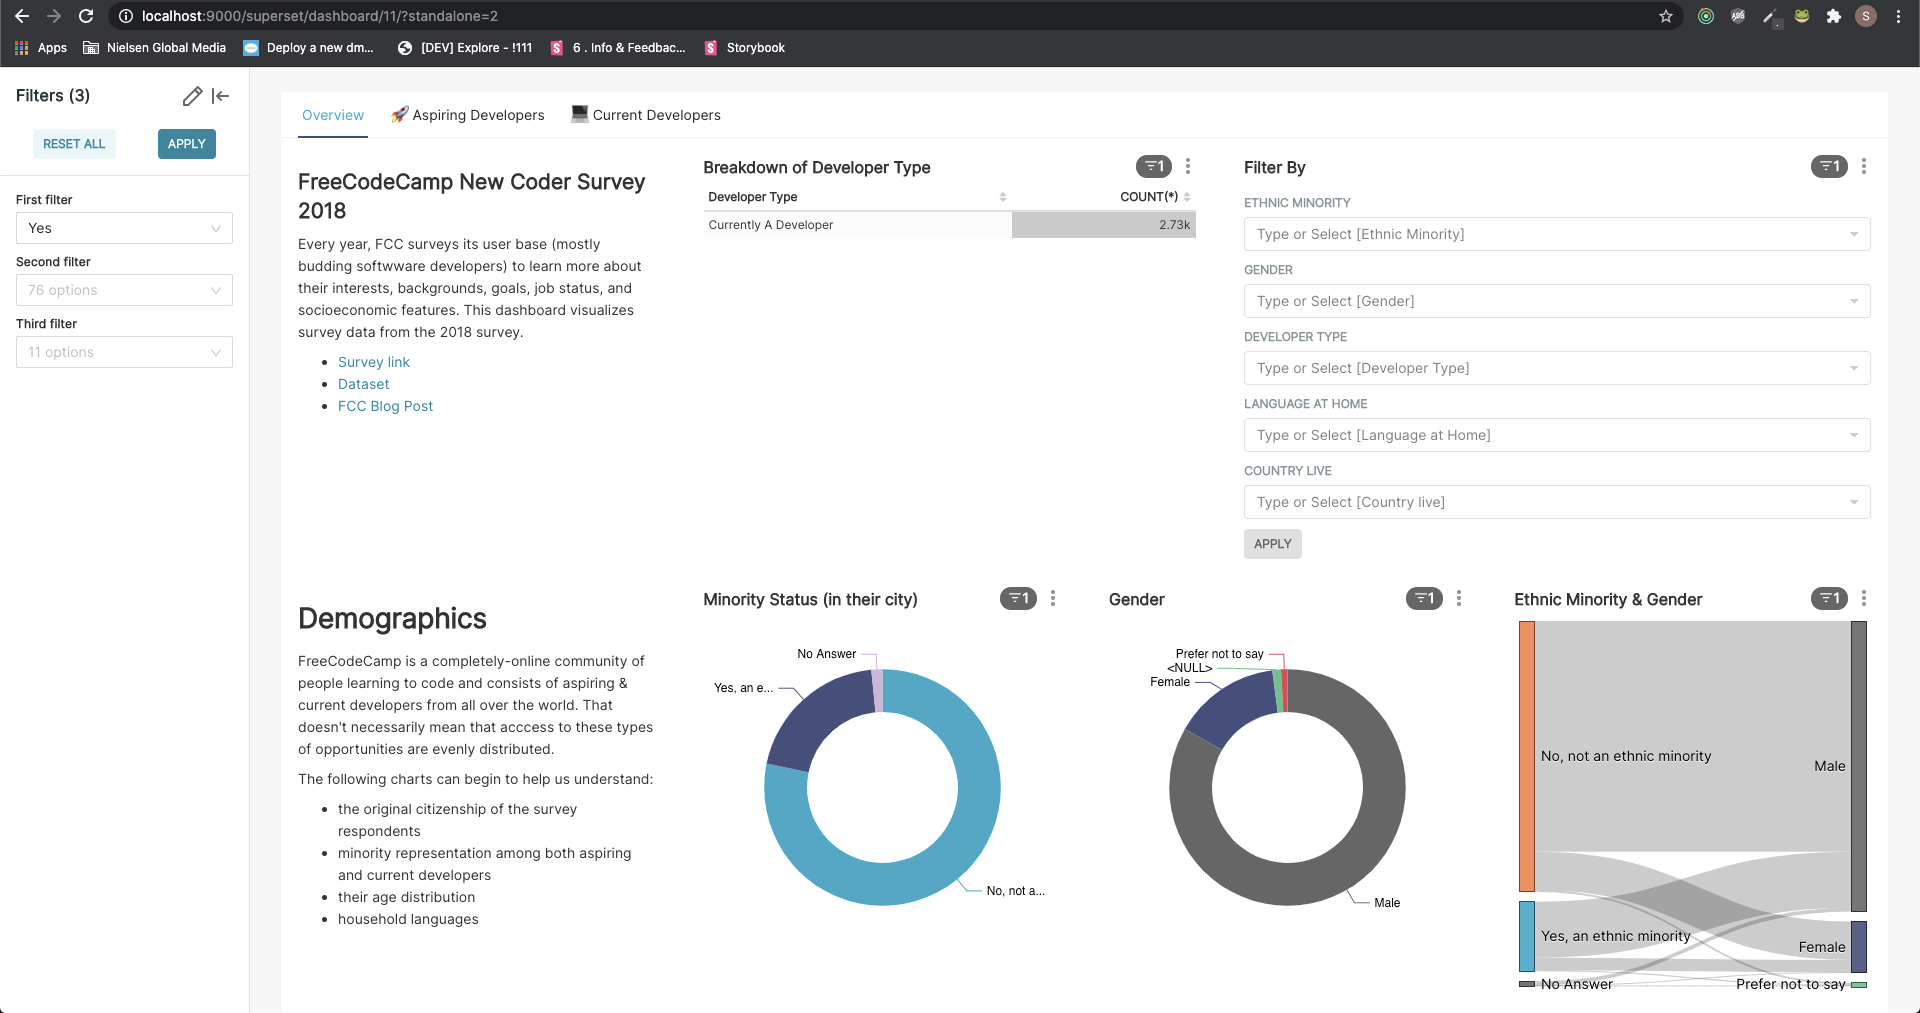1920x1013 pixels.
Task: Click the grey APPLY button under Filter By
Action: pos(1273,544)
